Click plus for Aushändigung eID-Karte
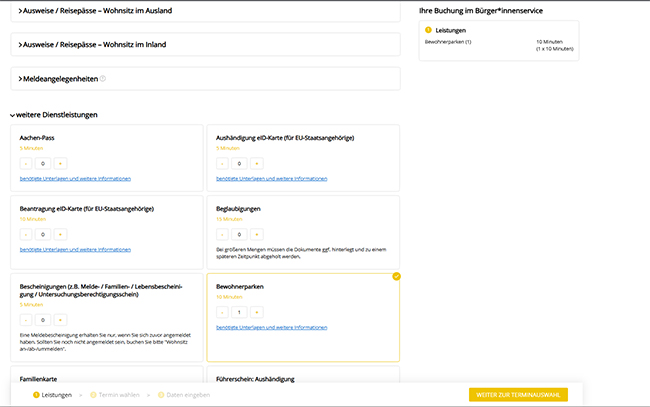Screen dimensions: 650x407 (255, 162)
